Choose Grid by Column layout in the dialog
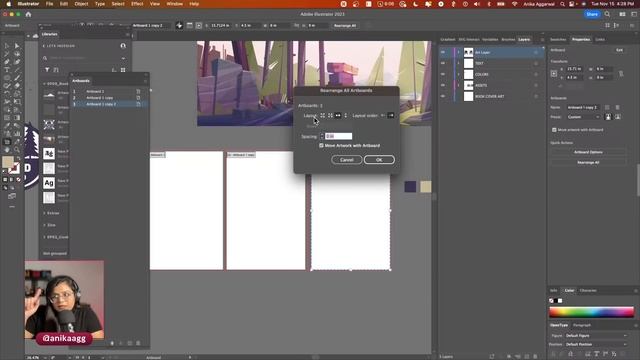The width and height of the screenshot is (640, 360). click(x=330, y=116)
